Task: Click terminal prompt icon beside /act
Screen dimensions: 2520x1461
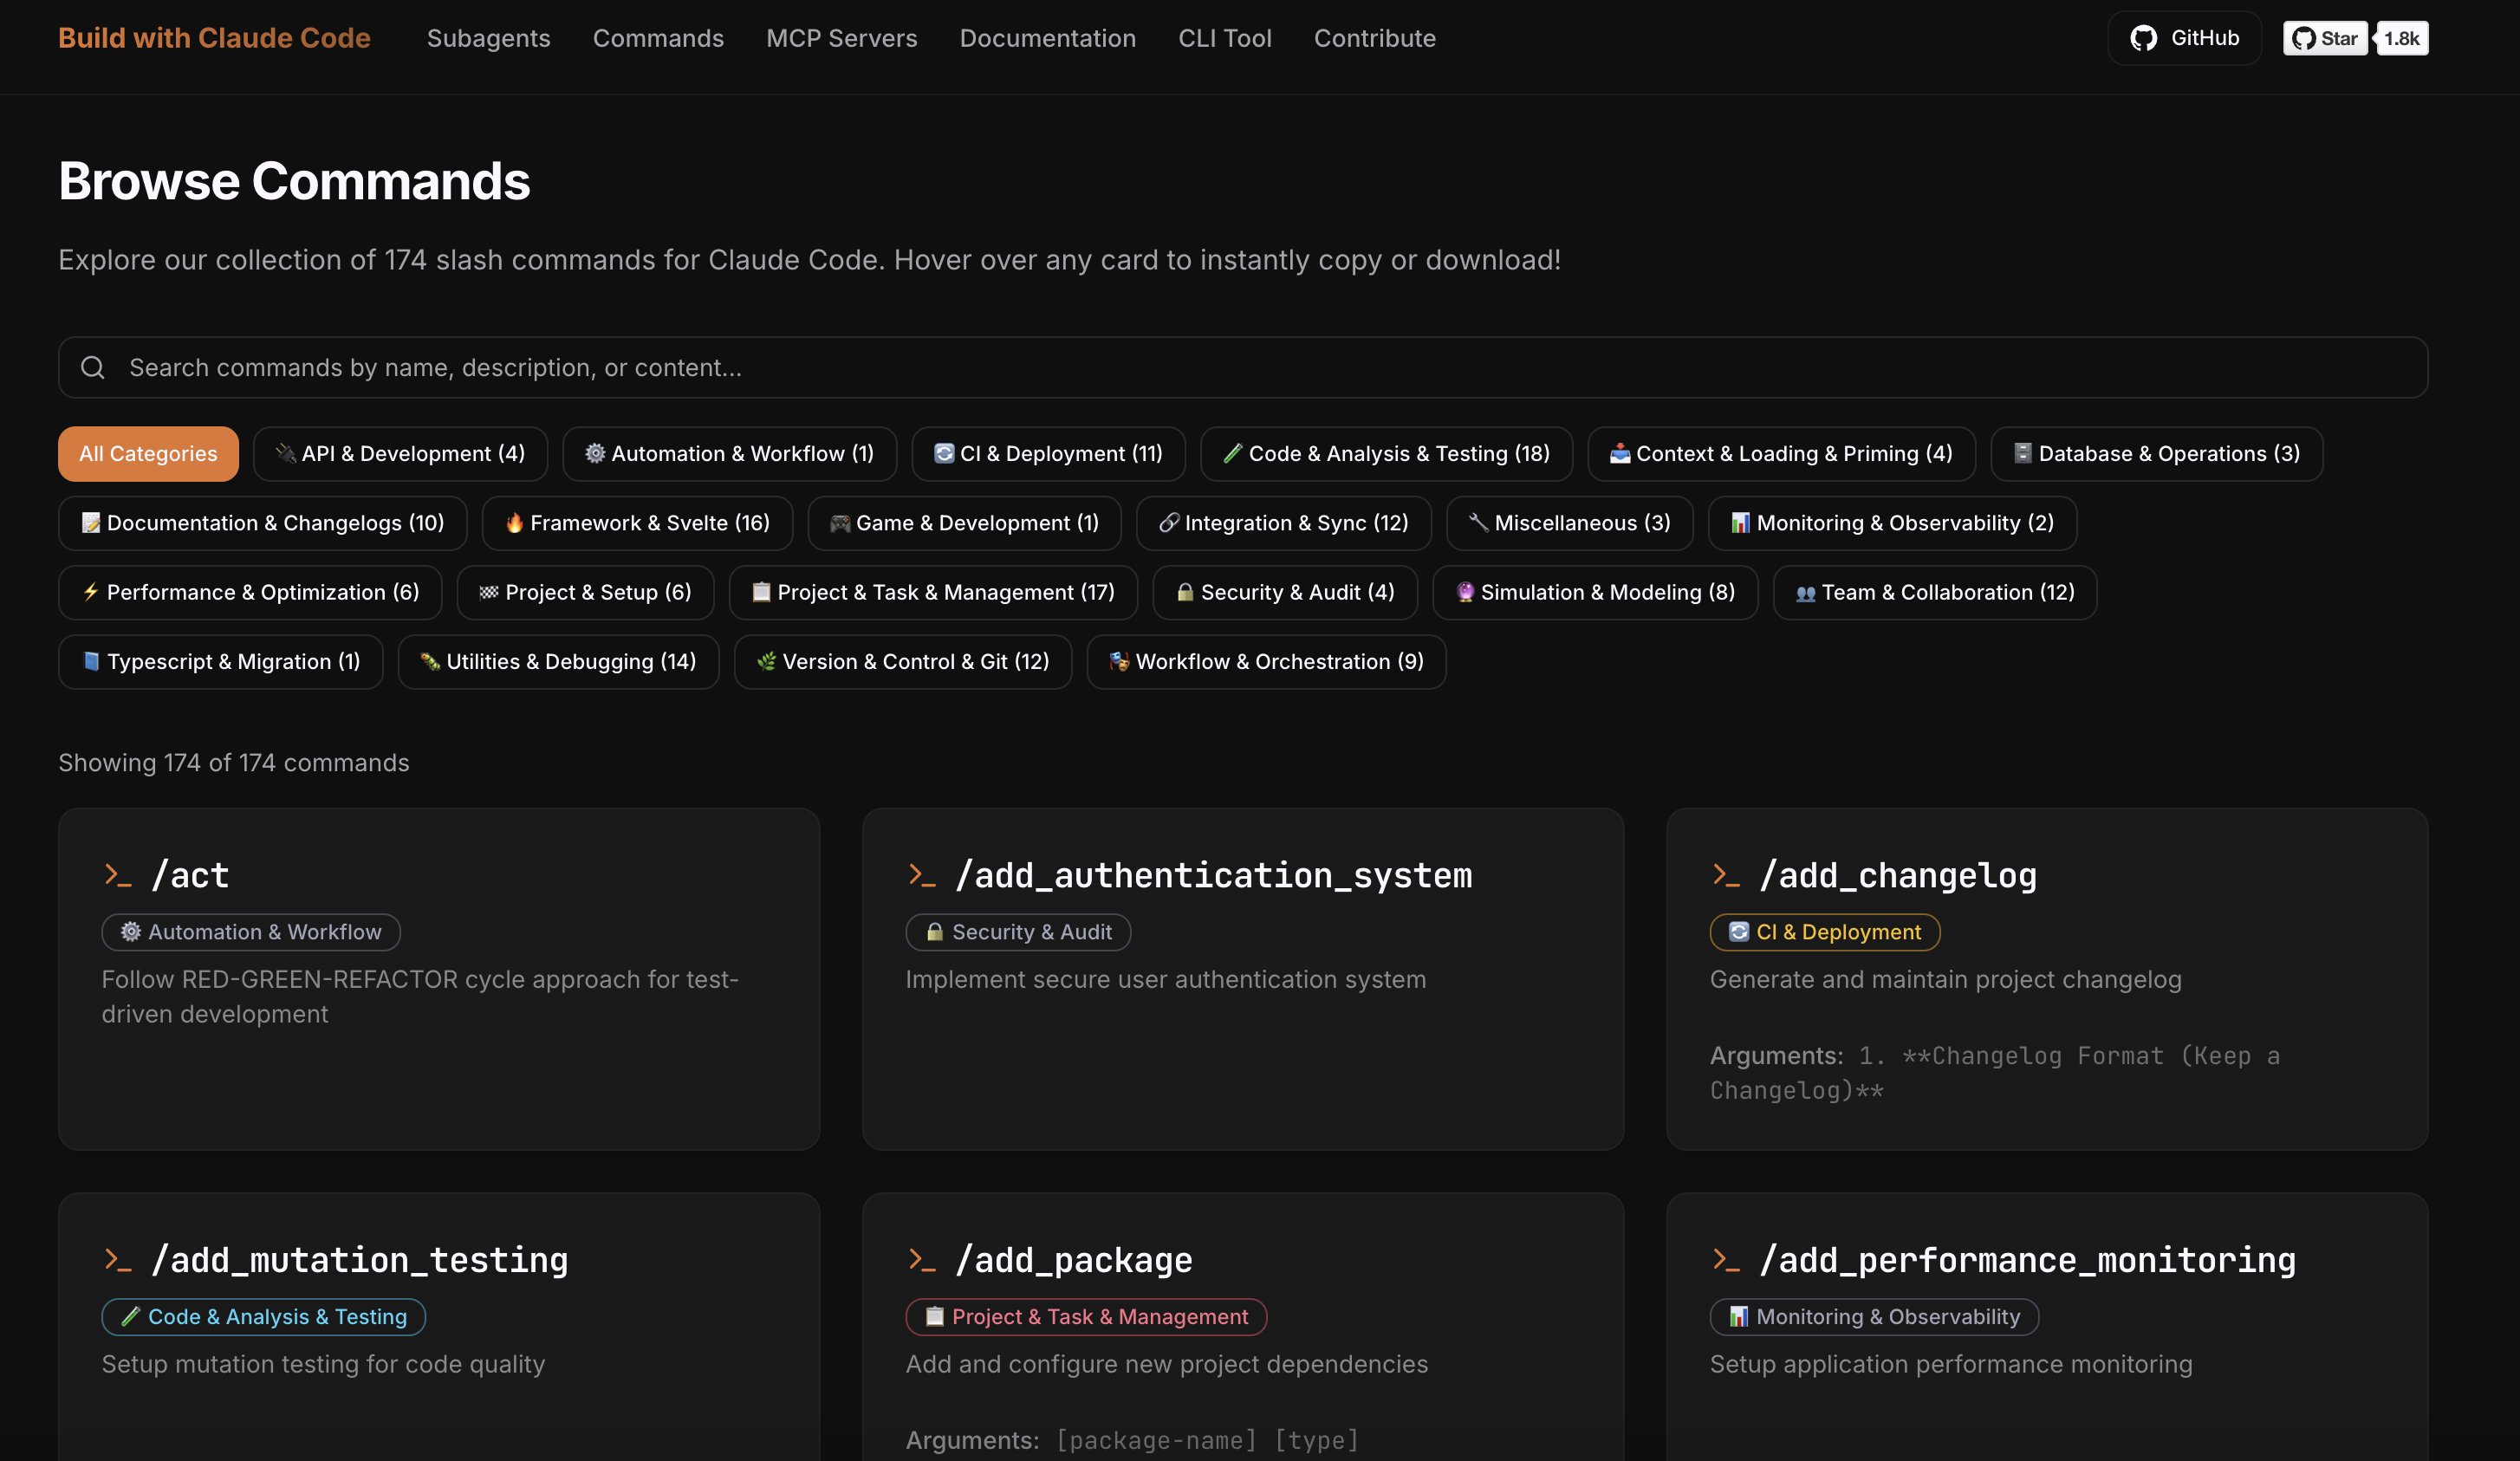Action: 118,875
